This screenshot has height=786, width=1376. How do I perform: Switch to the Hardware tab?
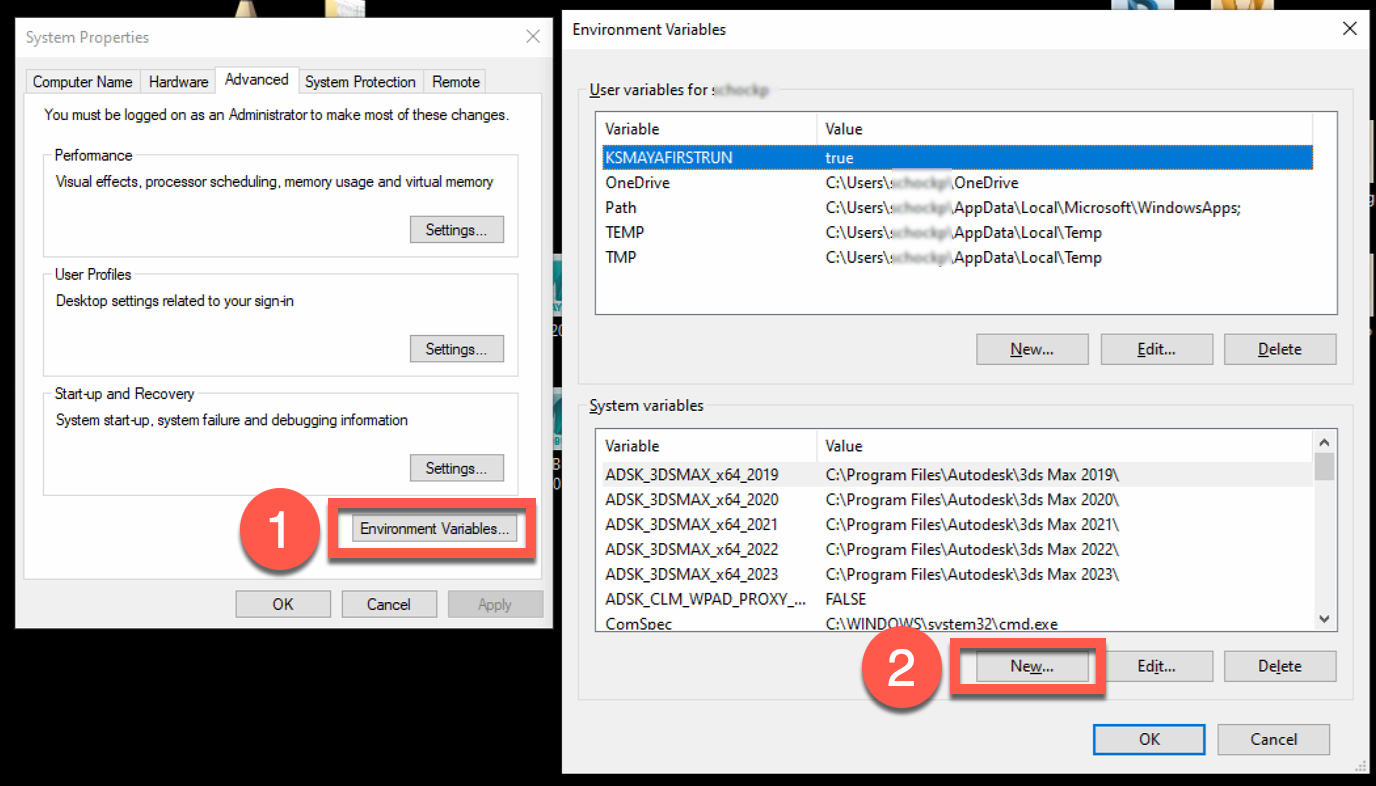(x=178, y=81)
